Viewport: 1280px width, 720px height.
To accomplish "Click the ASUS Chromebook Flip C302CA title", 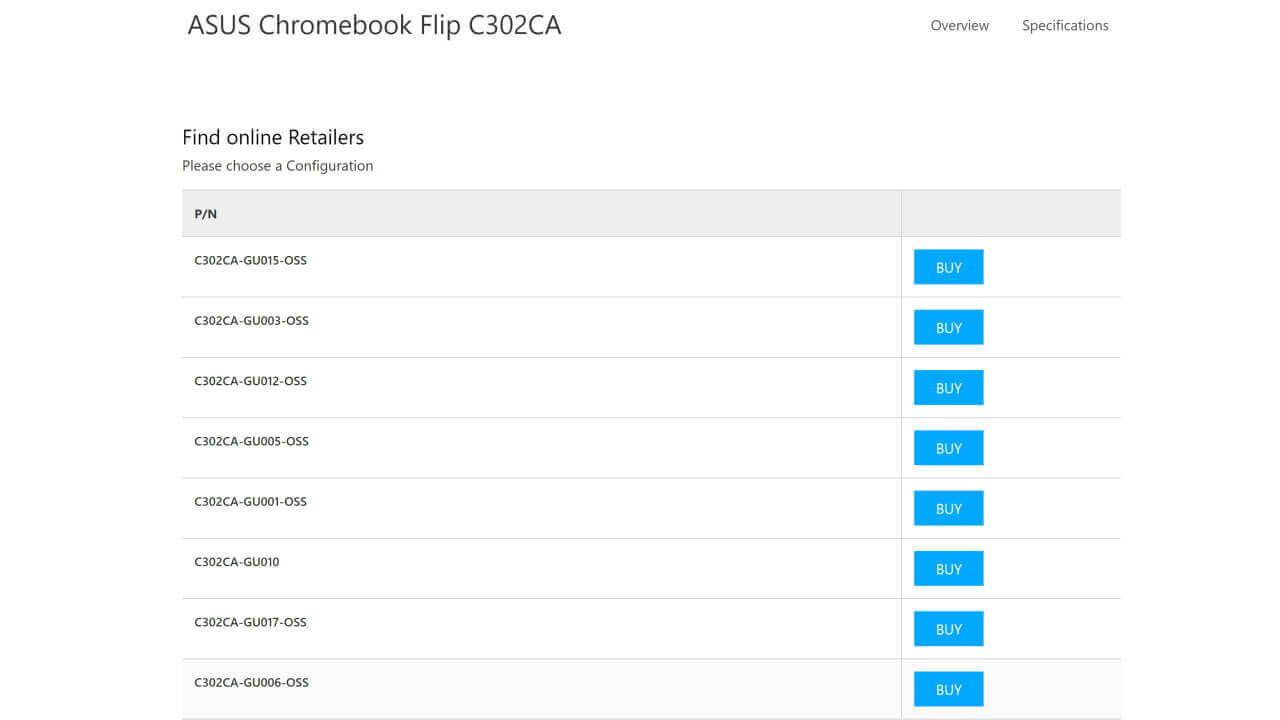I will pos(374,25).
